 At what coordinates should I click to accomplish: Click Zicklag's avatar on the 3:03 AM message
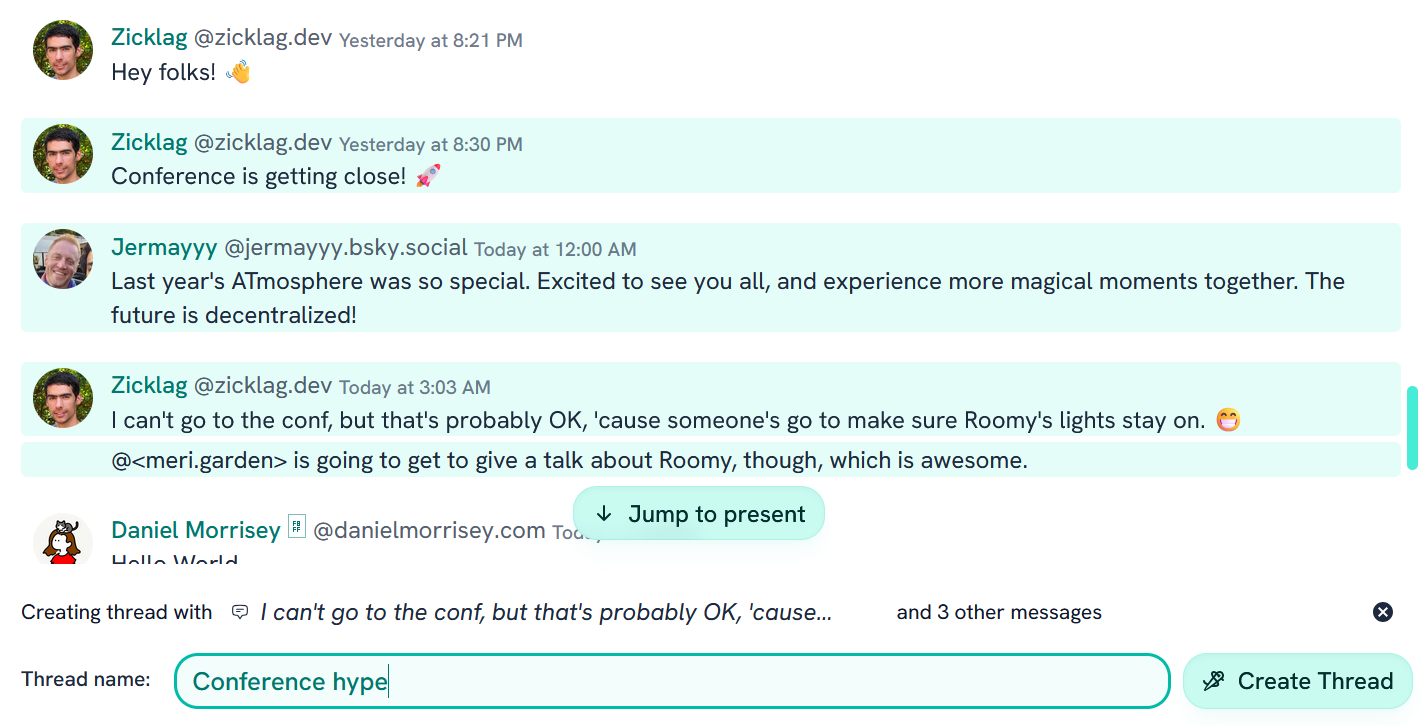[x=63, y=397]
